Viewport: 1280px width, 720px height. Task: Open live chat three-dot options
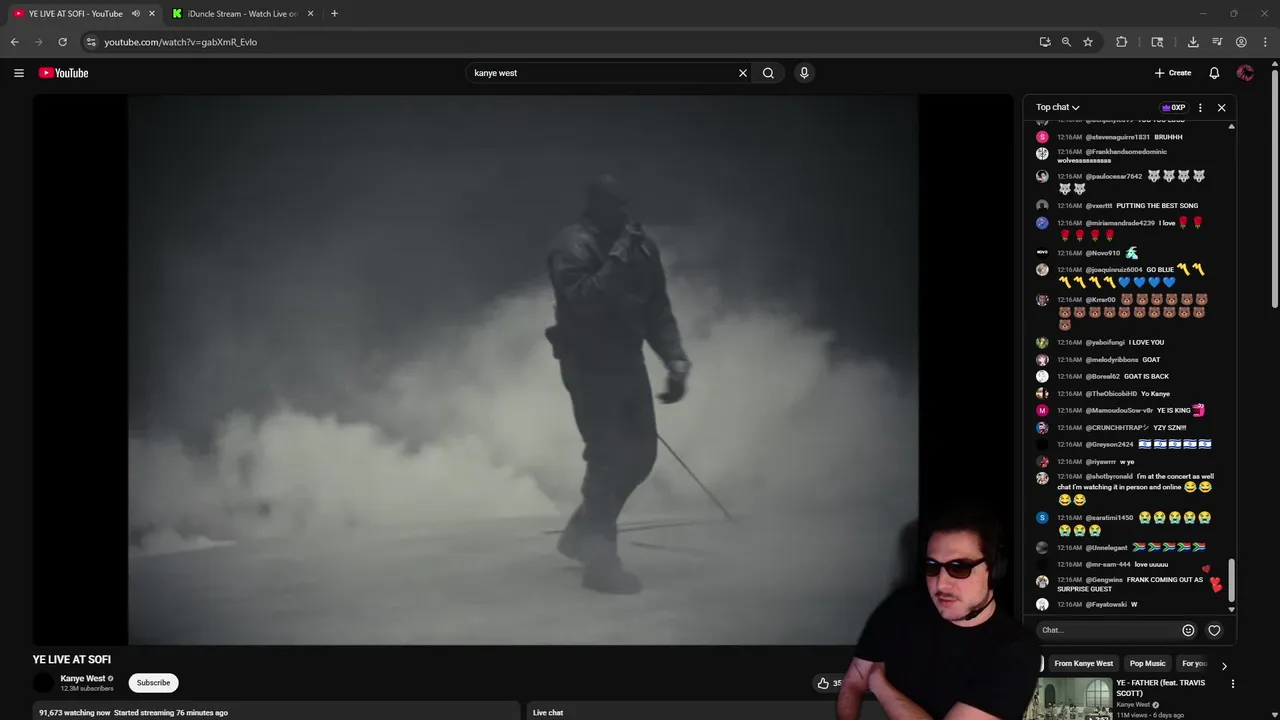[1200, 107]
